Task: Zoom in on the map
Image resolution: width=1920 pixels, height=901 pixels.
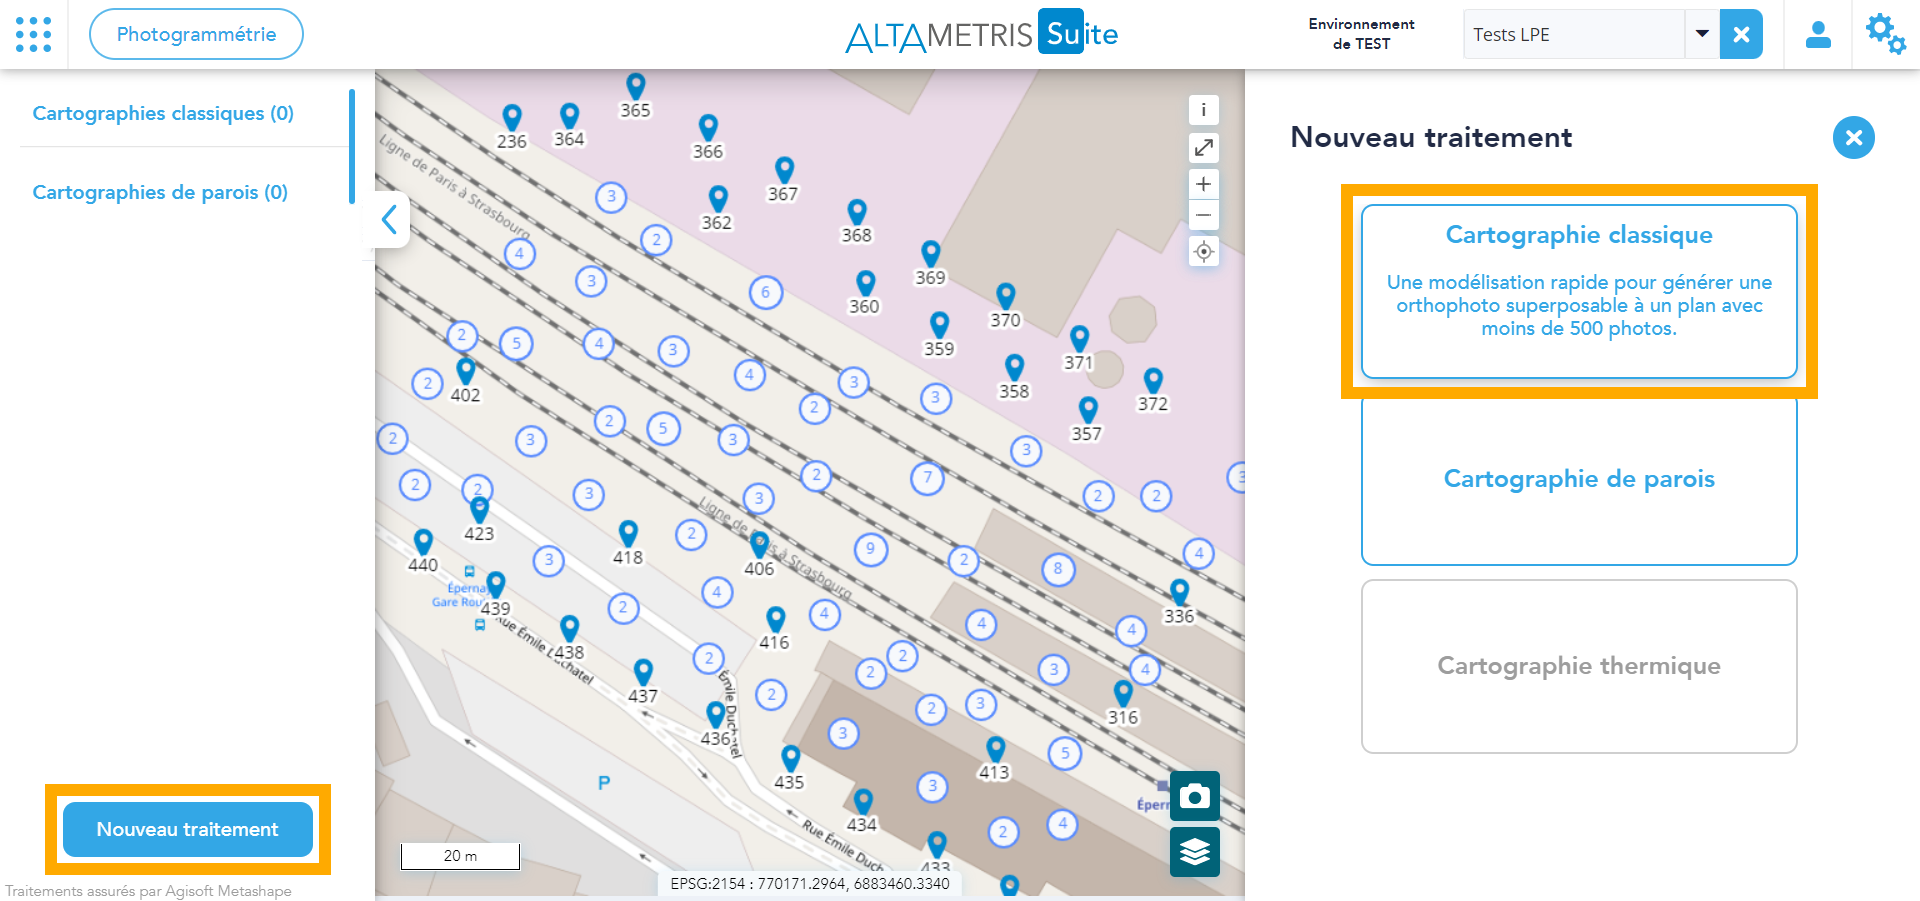Action: [1203, 184]
